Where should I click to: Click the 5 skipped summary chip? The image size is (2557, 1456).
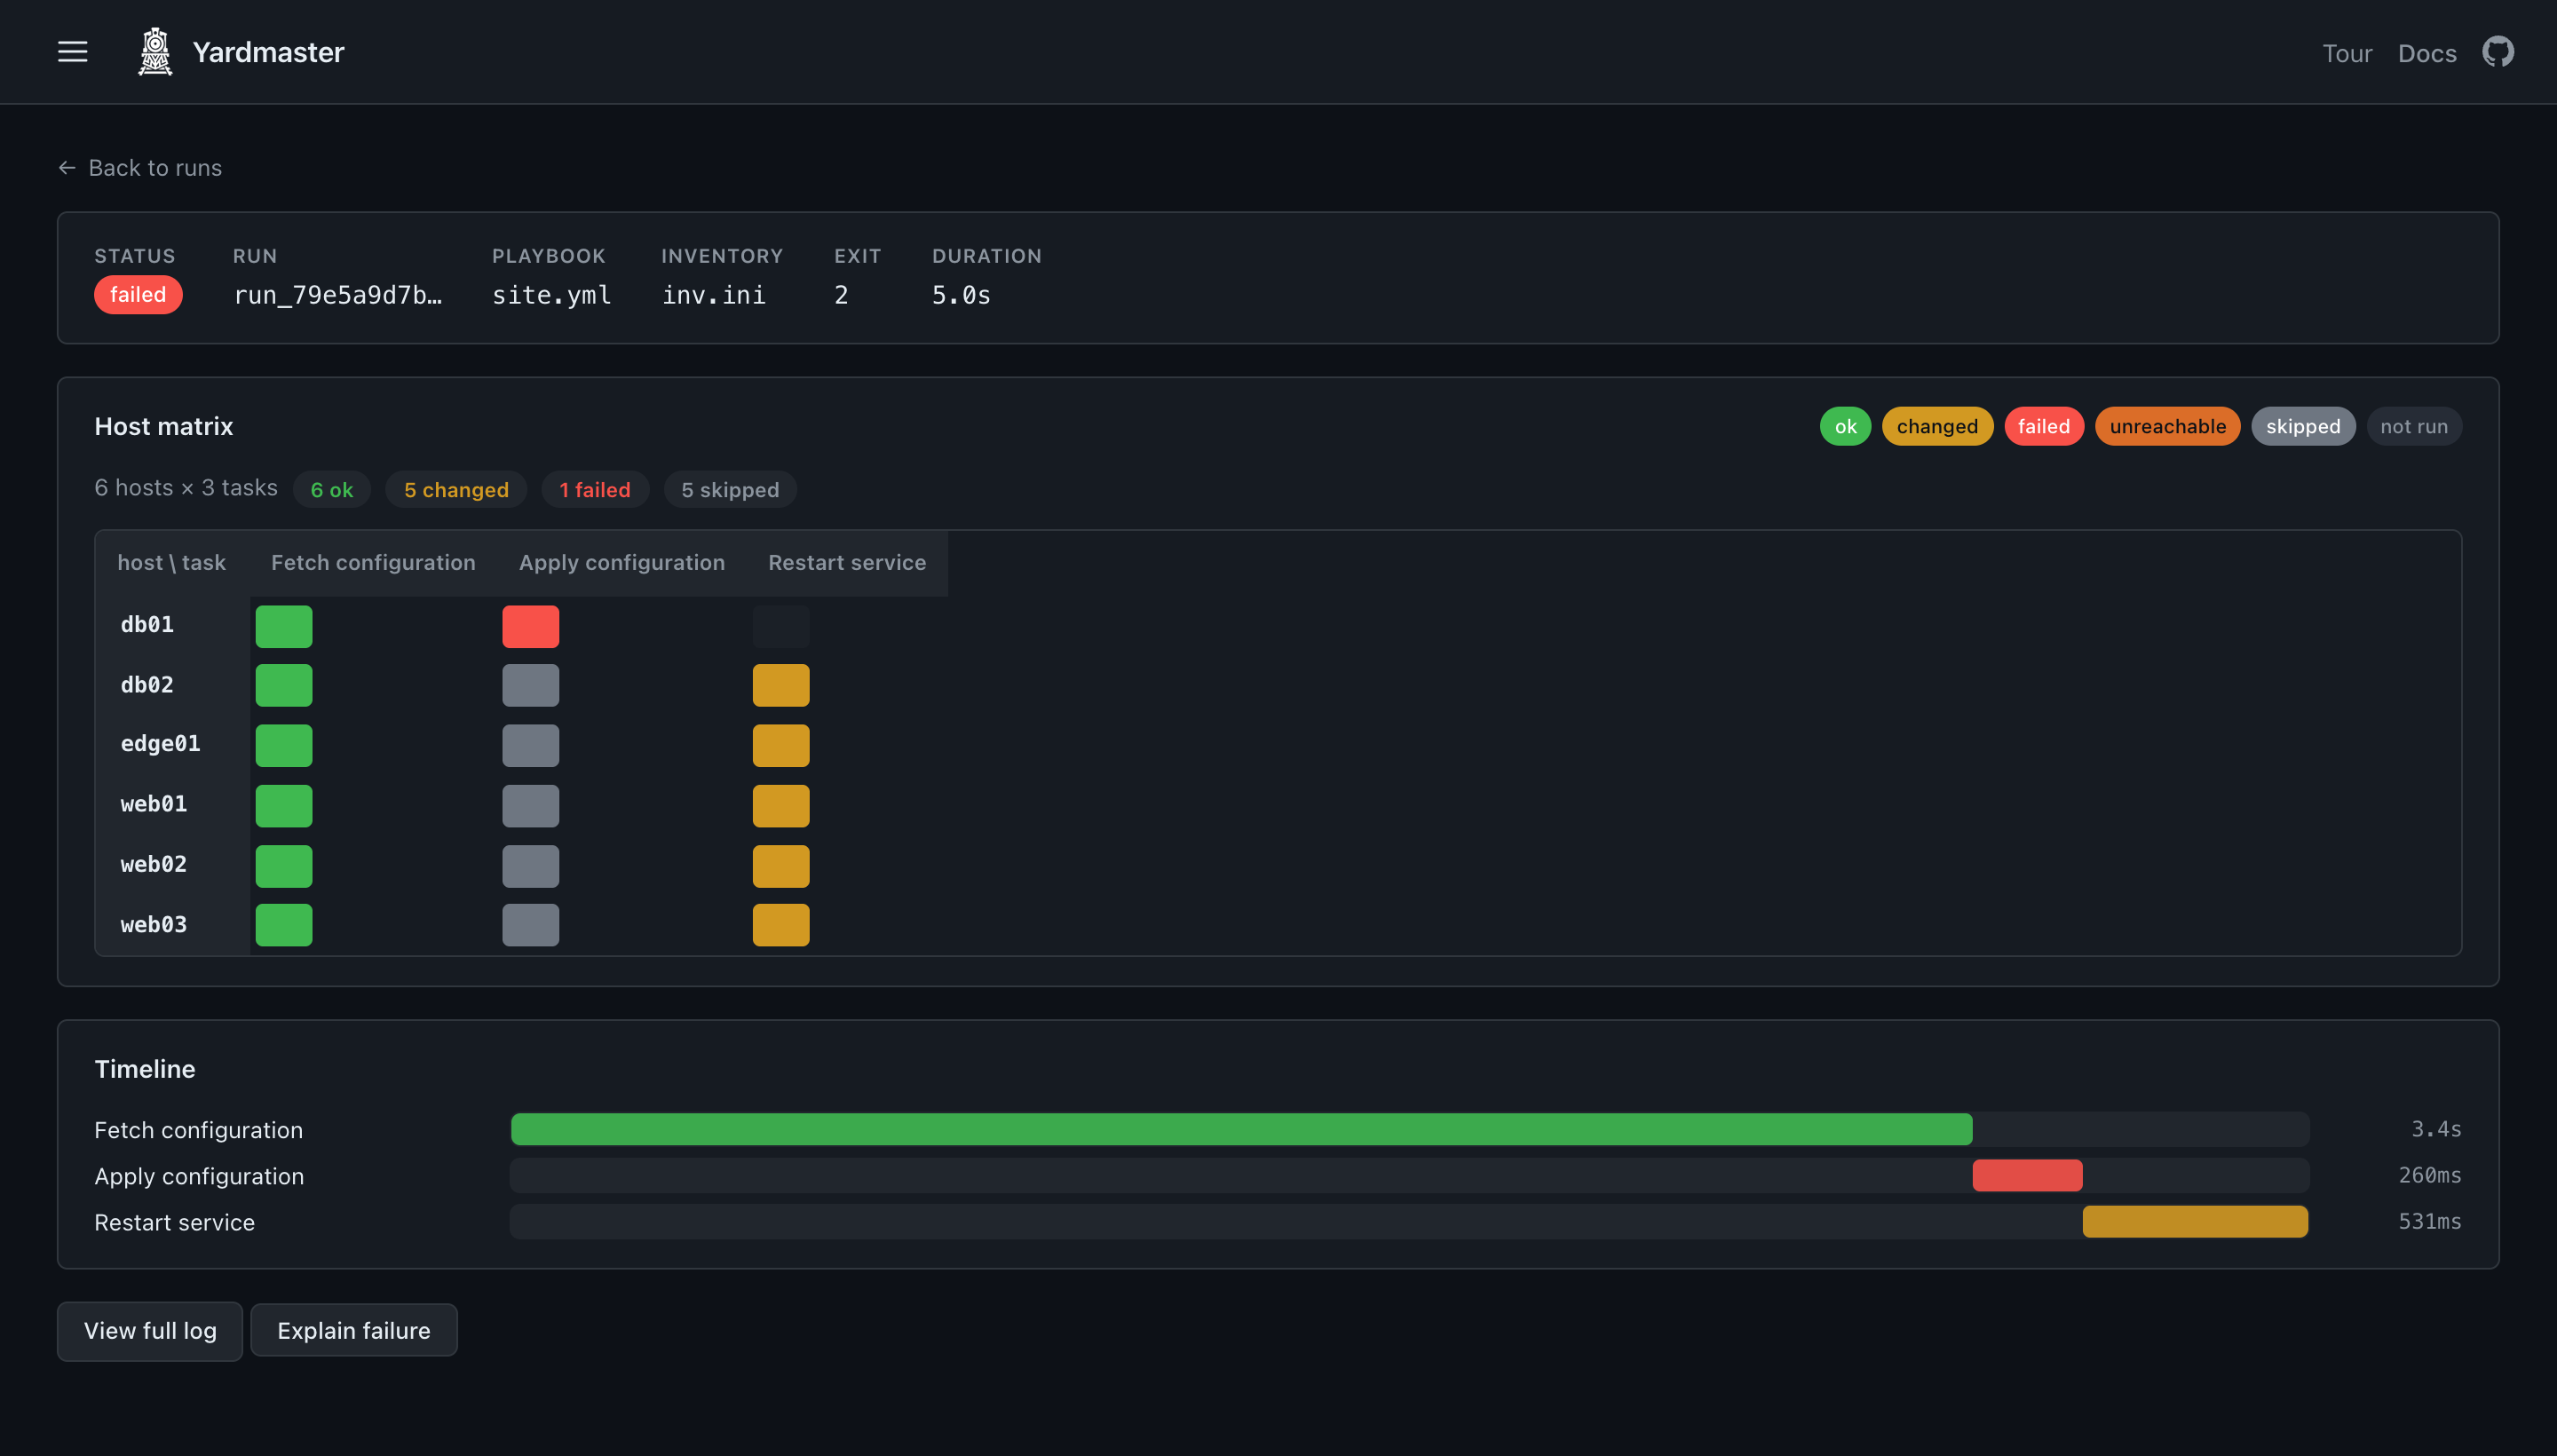[x=730, y=490]
